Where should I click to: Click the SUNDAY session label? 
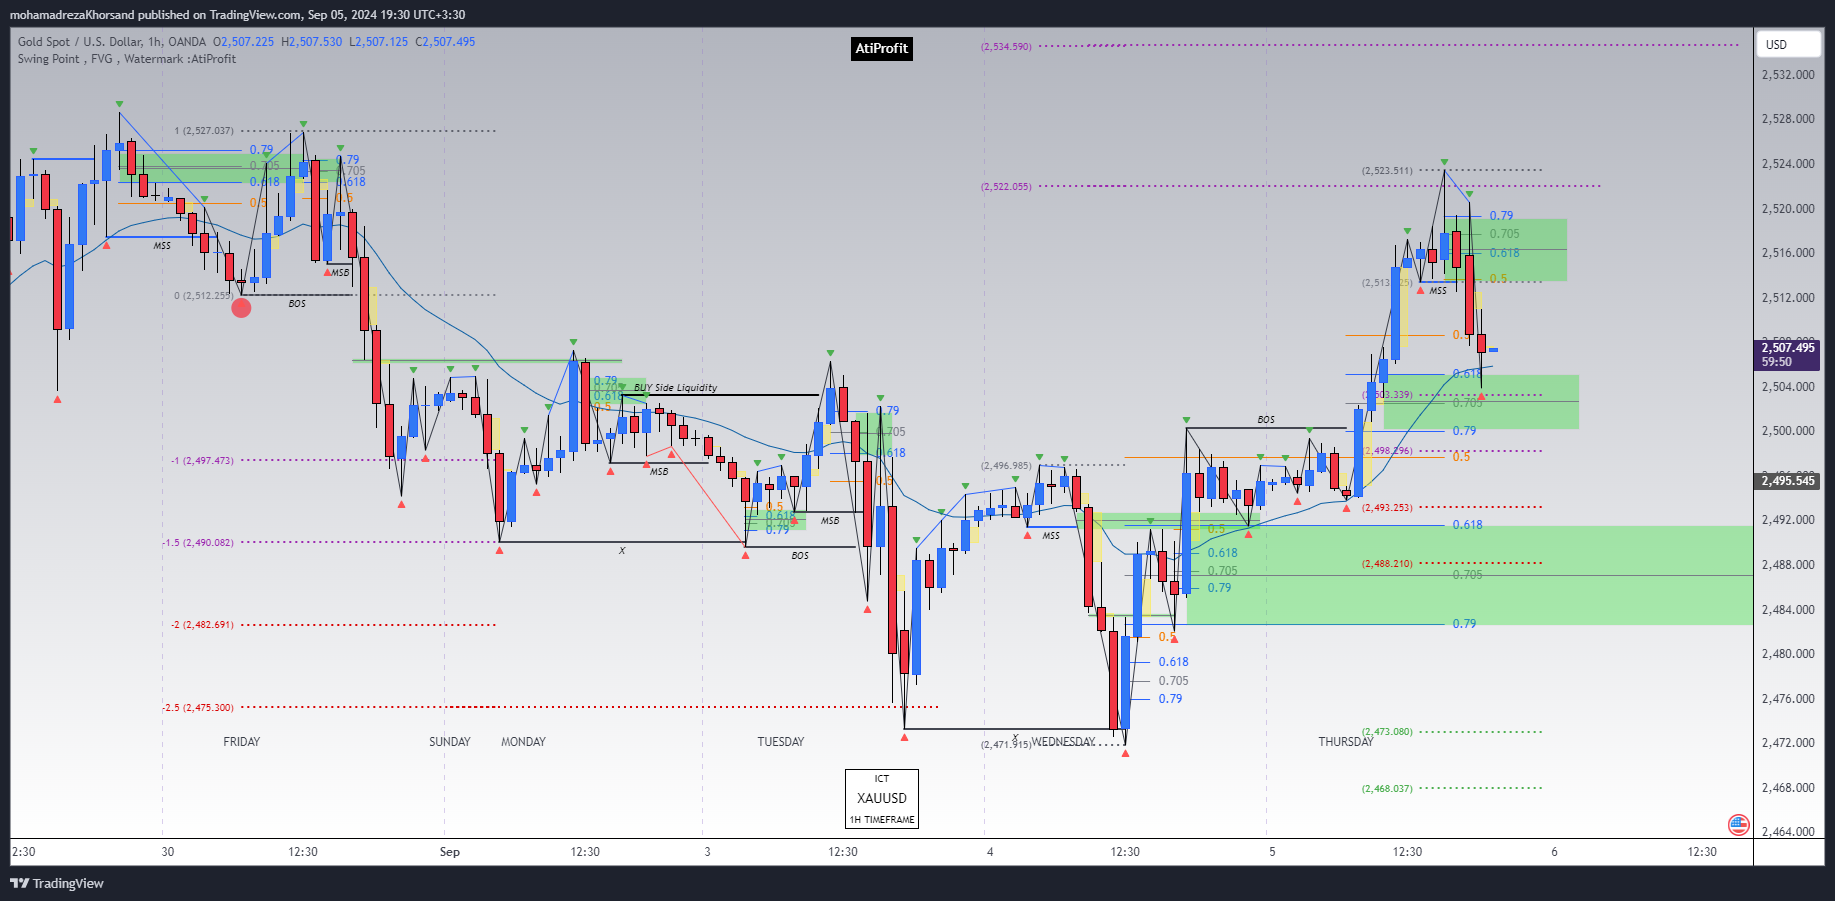click(x=450, y=742)
